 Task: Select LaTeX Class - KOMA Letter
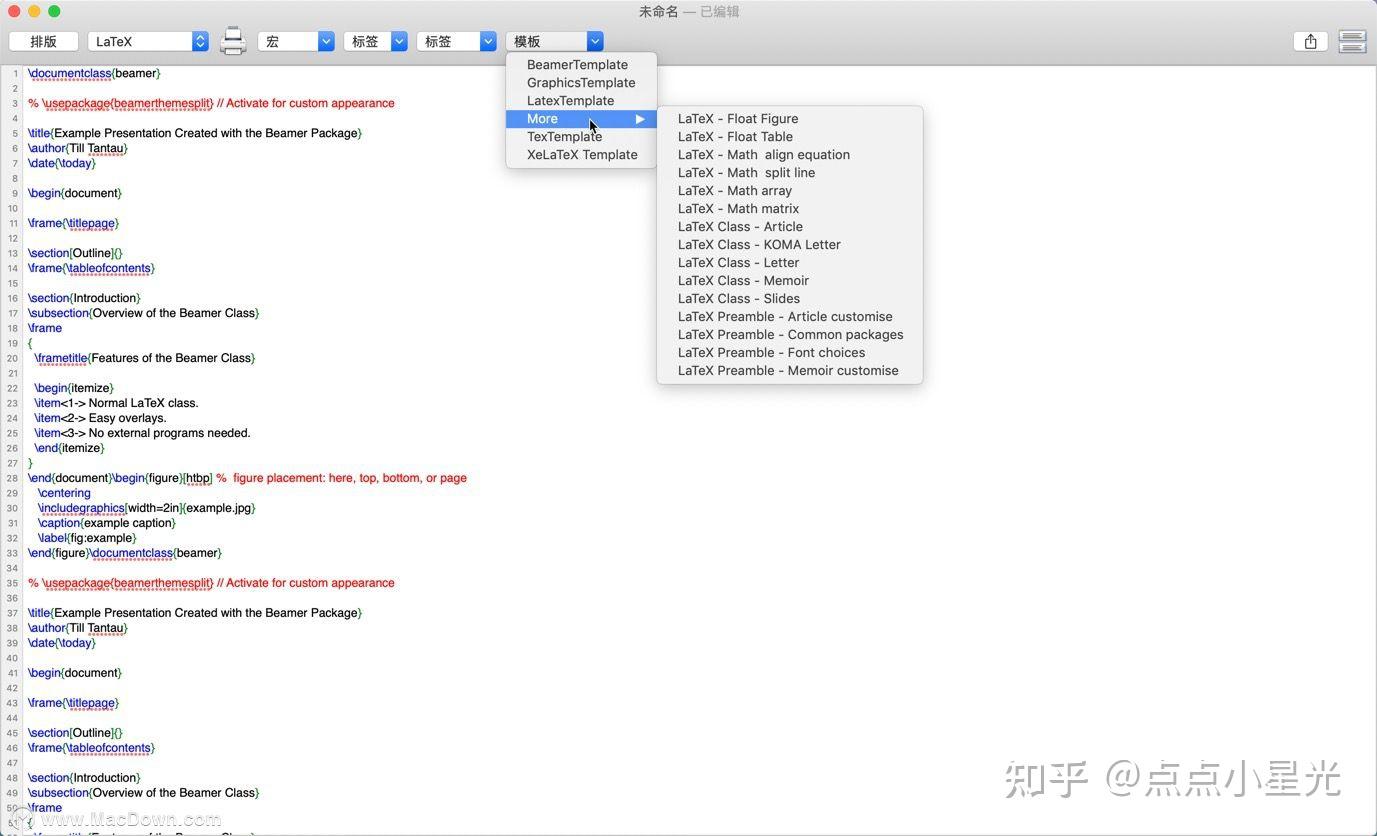pyautogui.click(x=789, y=245)
